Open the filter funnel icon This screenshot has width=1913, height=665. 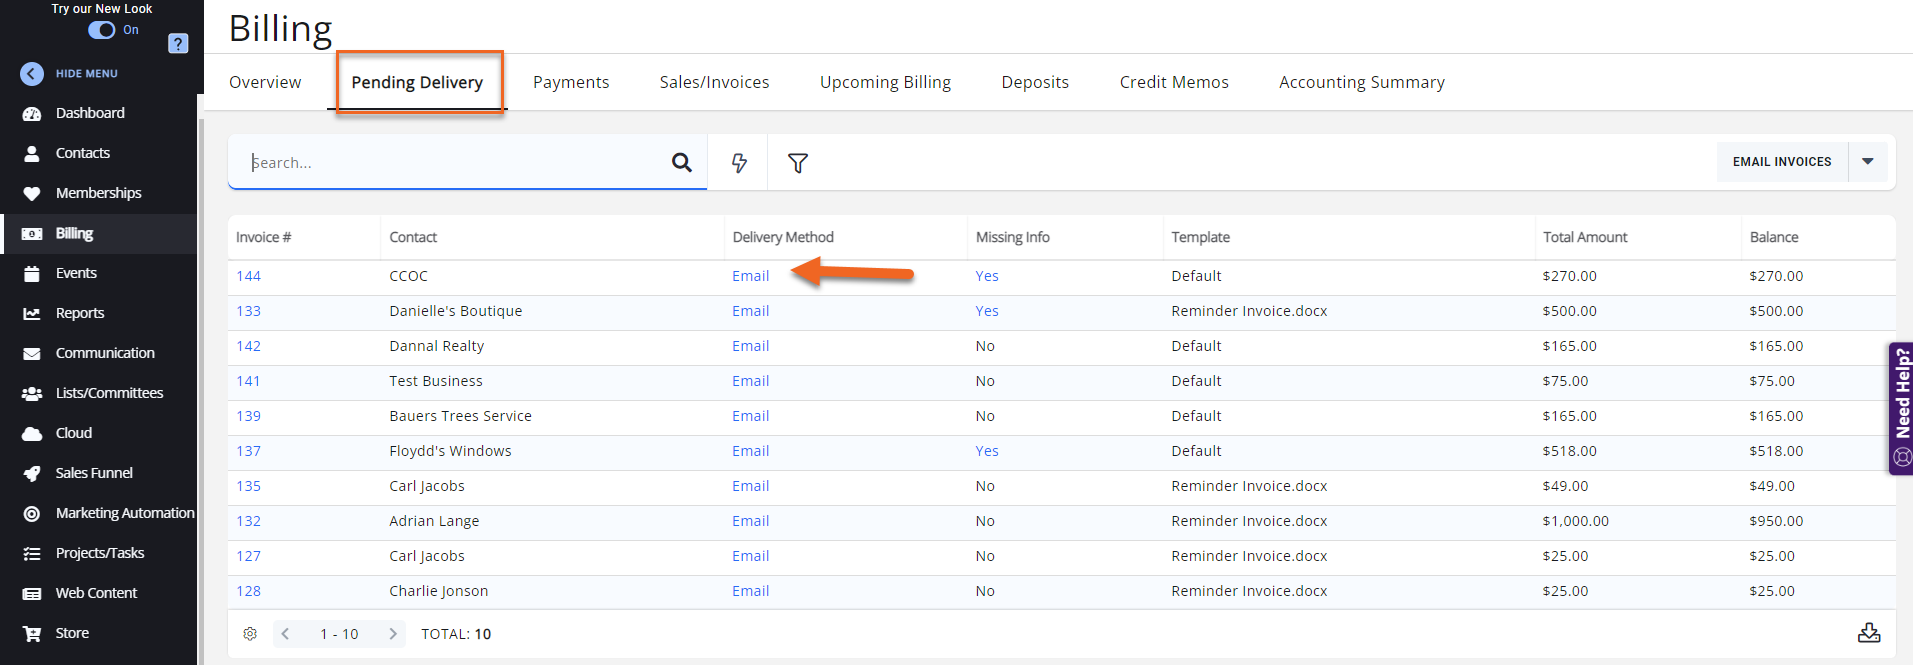coord(797,163)
